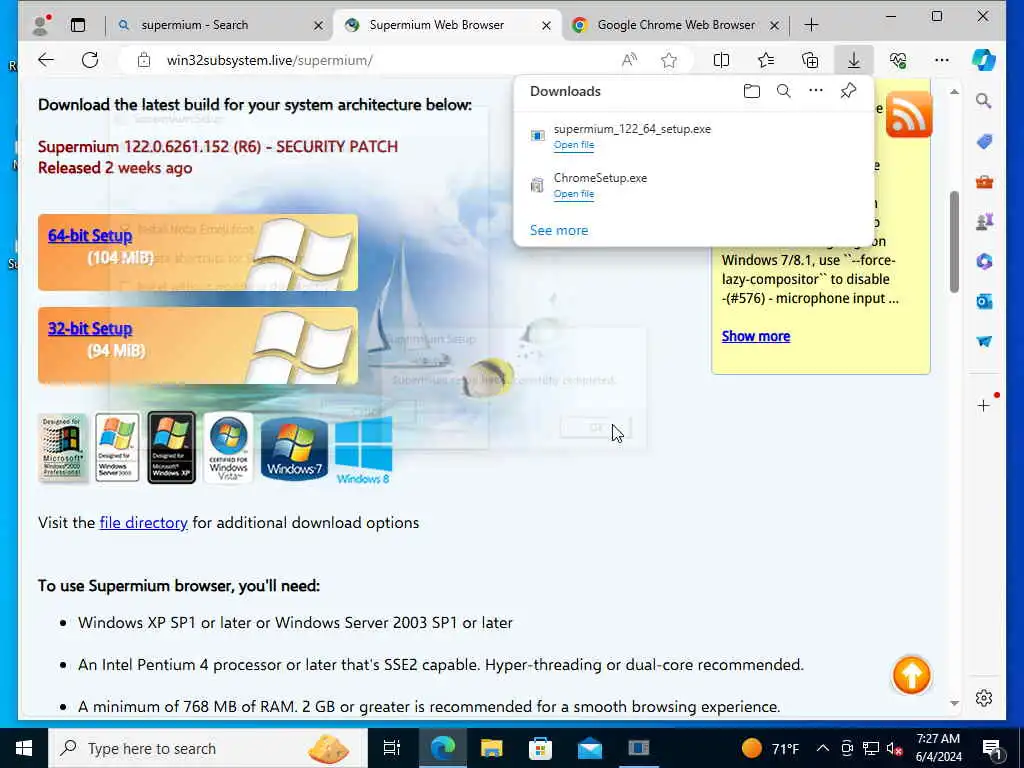Image resolution: width=1024 pixels, height=768 pixels.
Task: View site information lock icon
Action: click(x=144, y=60)
